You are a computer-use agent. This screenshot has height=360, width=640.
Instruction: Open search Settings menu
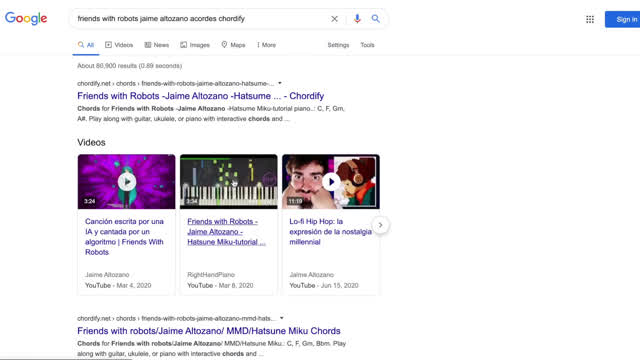338,45
